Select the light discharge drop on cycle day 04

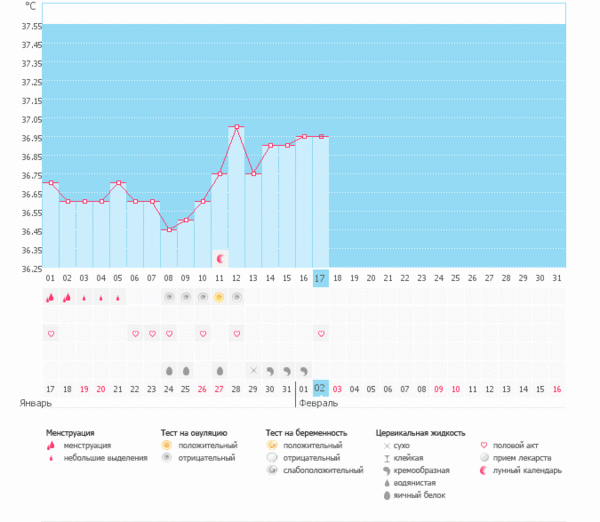click(x=101, y=298)
